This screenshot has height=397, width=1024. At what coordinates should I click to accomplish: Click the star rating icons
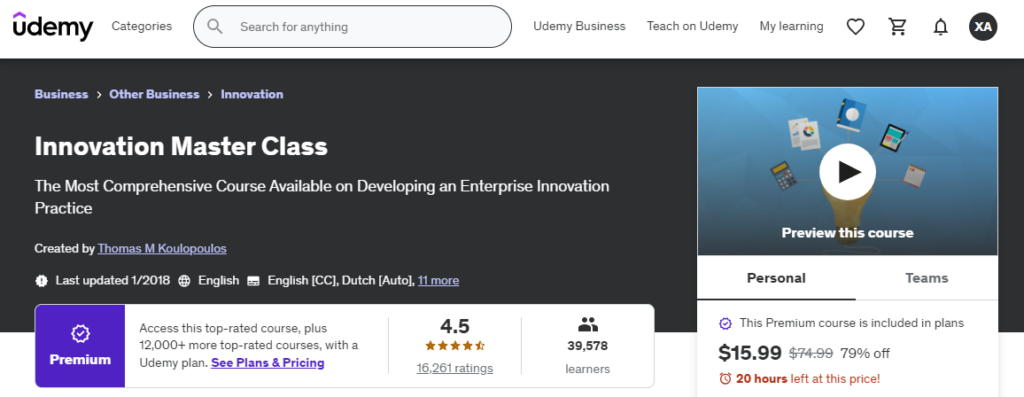tap(455, 345)
